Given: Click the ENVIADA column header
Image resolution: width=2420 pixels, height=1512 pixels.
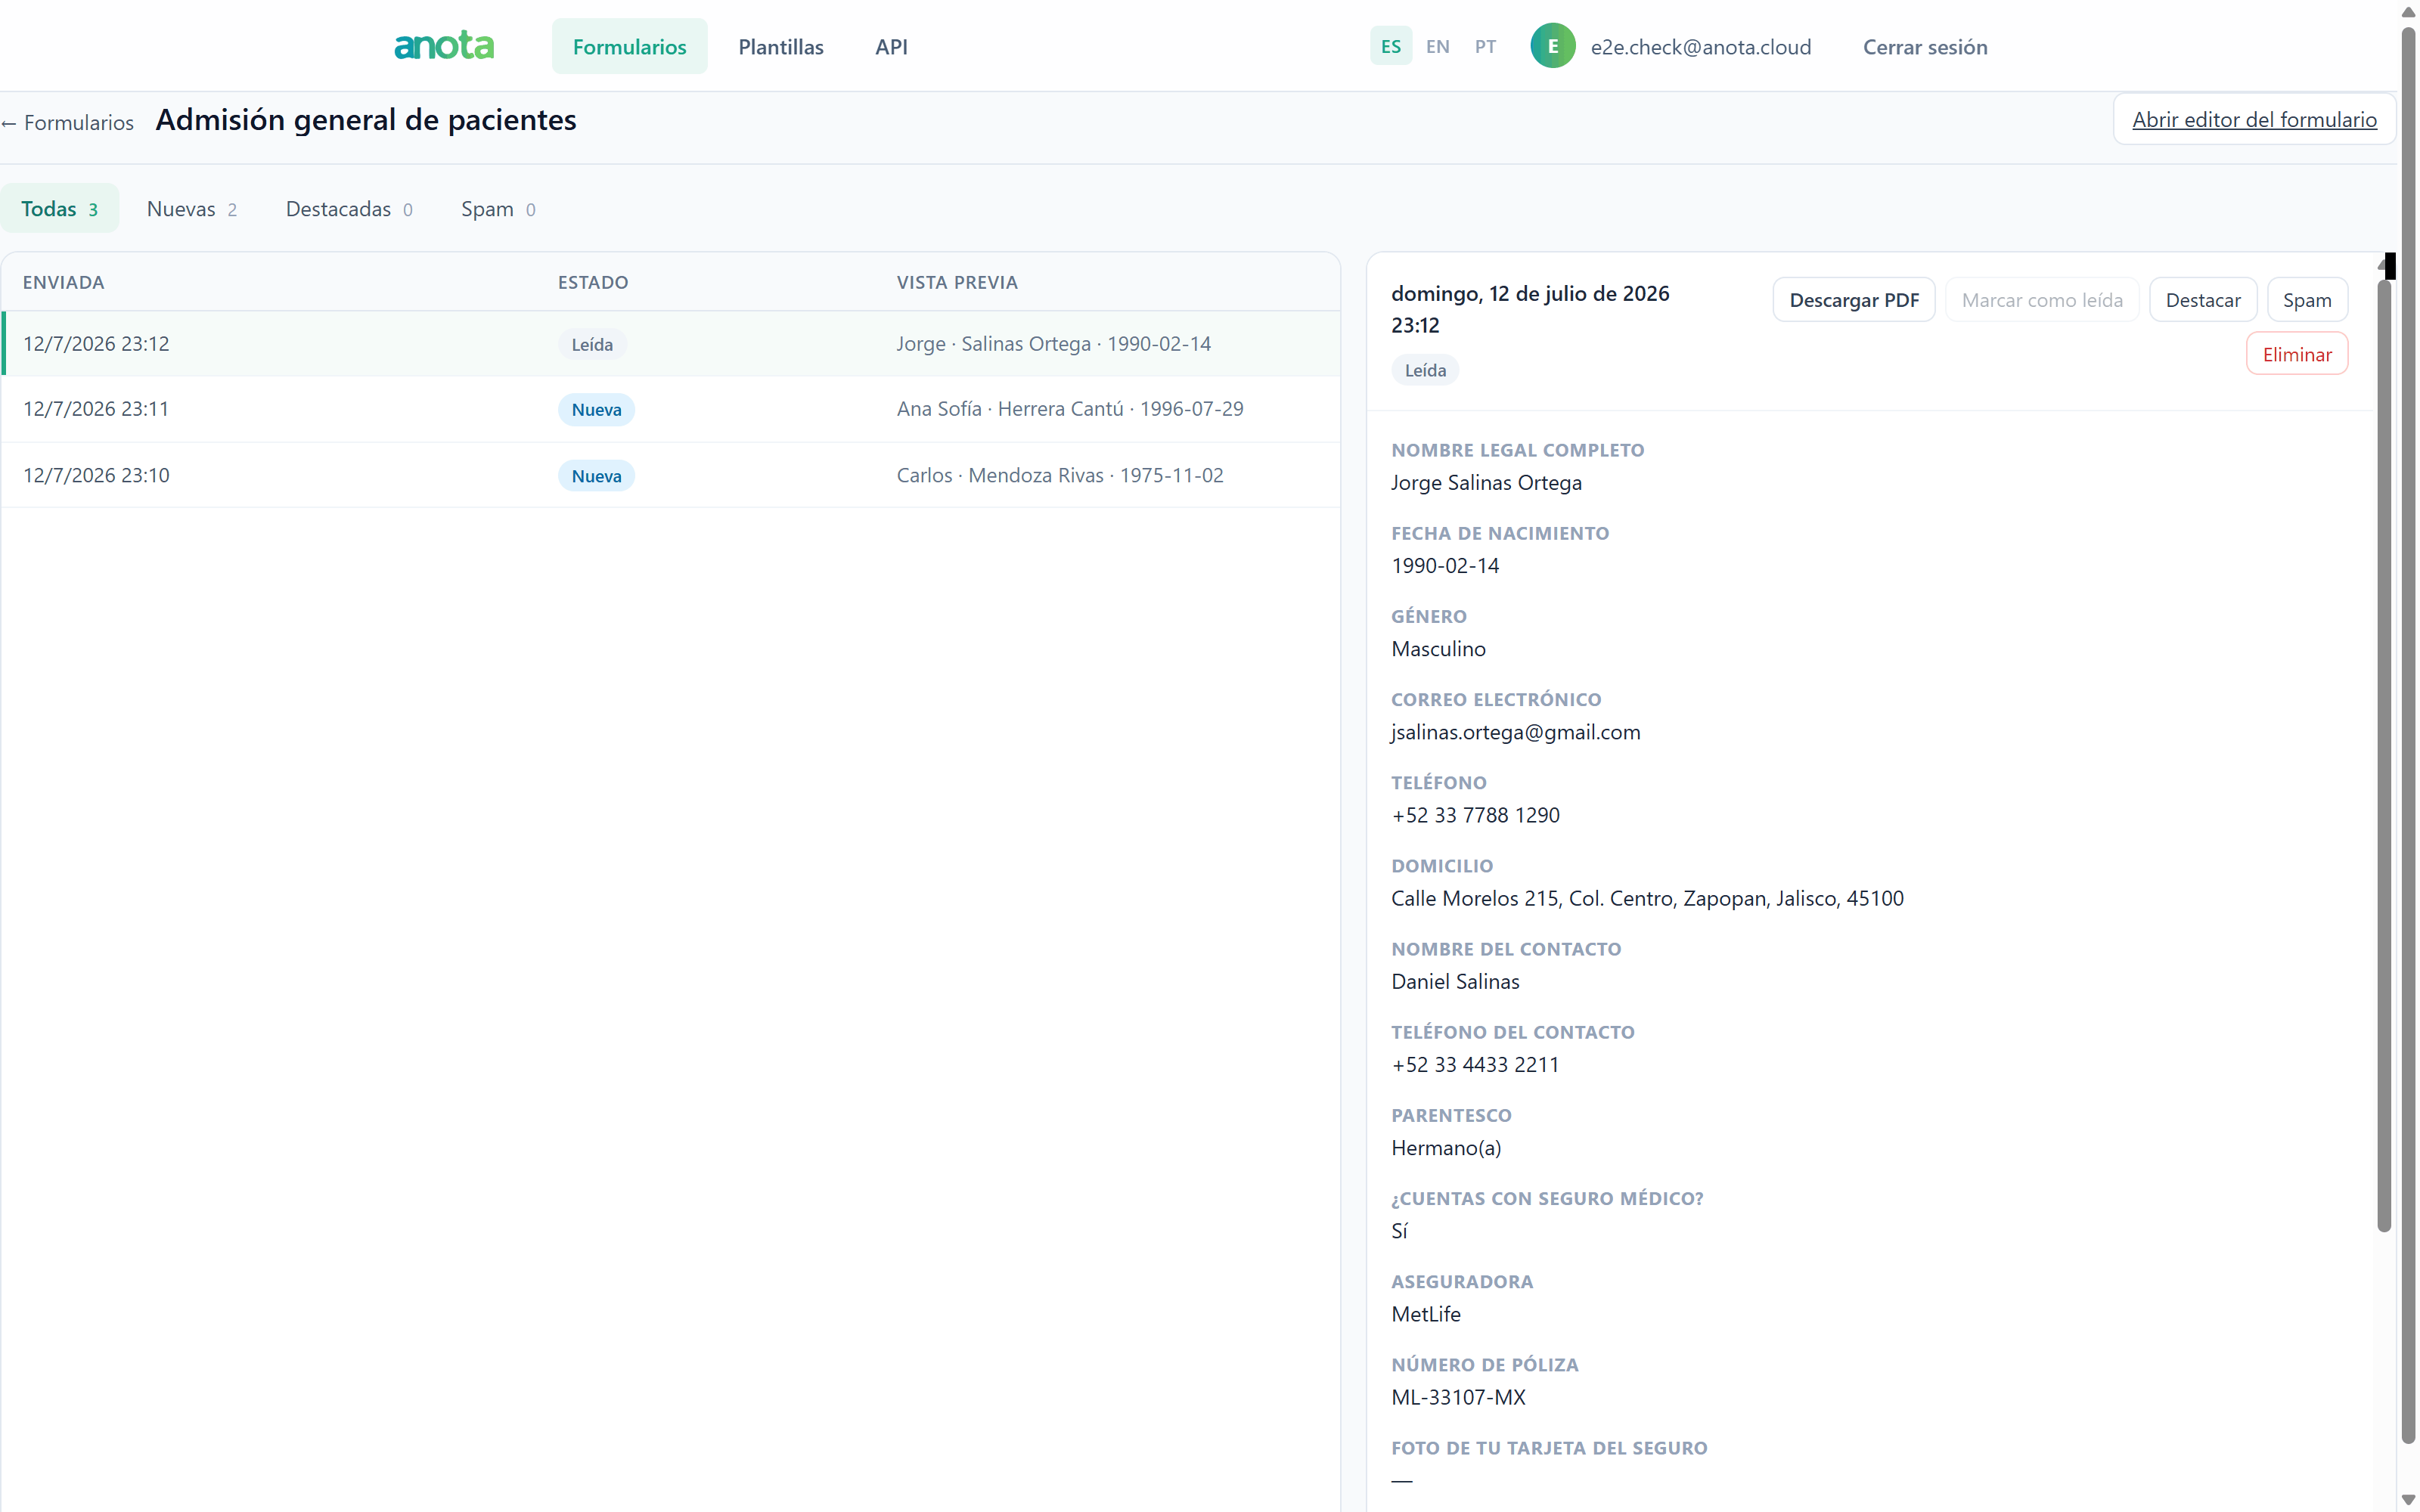Looking at the screenshot, I should pos(63,282).
